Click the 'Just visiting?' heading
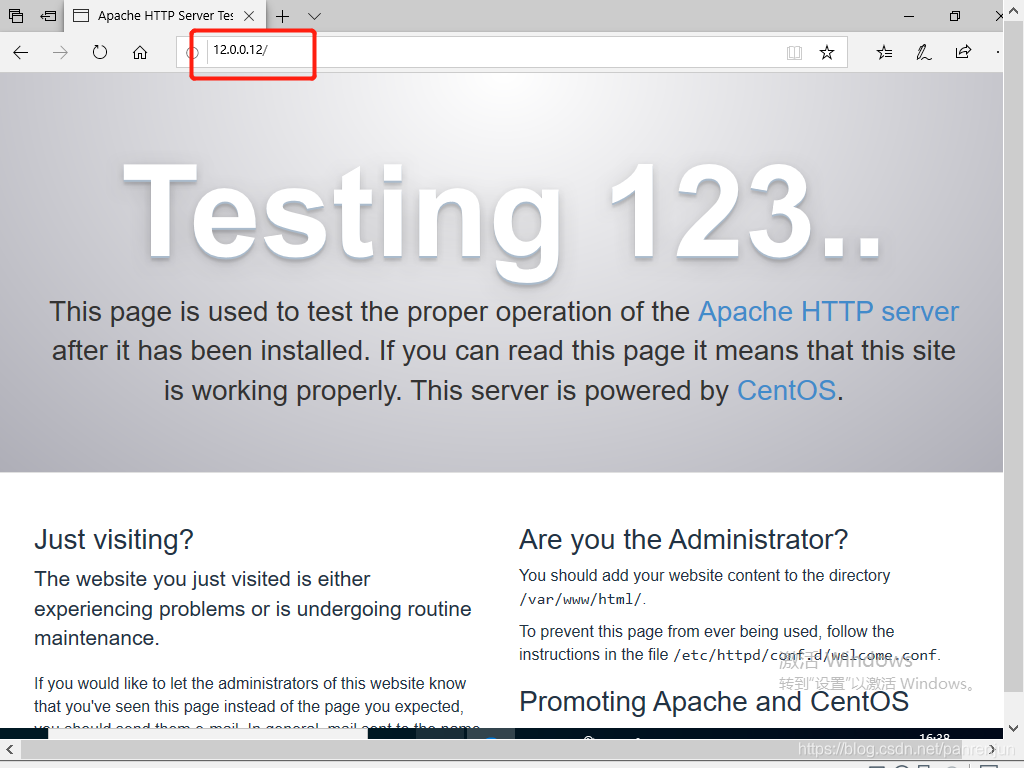 click(114, 539)
